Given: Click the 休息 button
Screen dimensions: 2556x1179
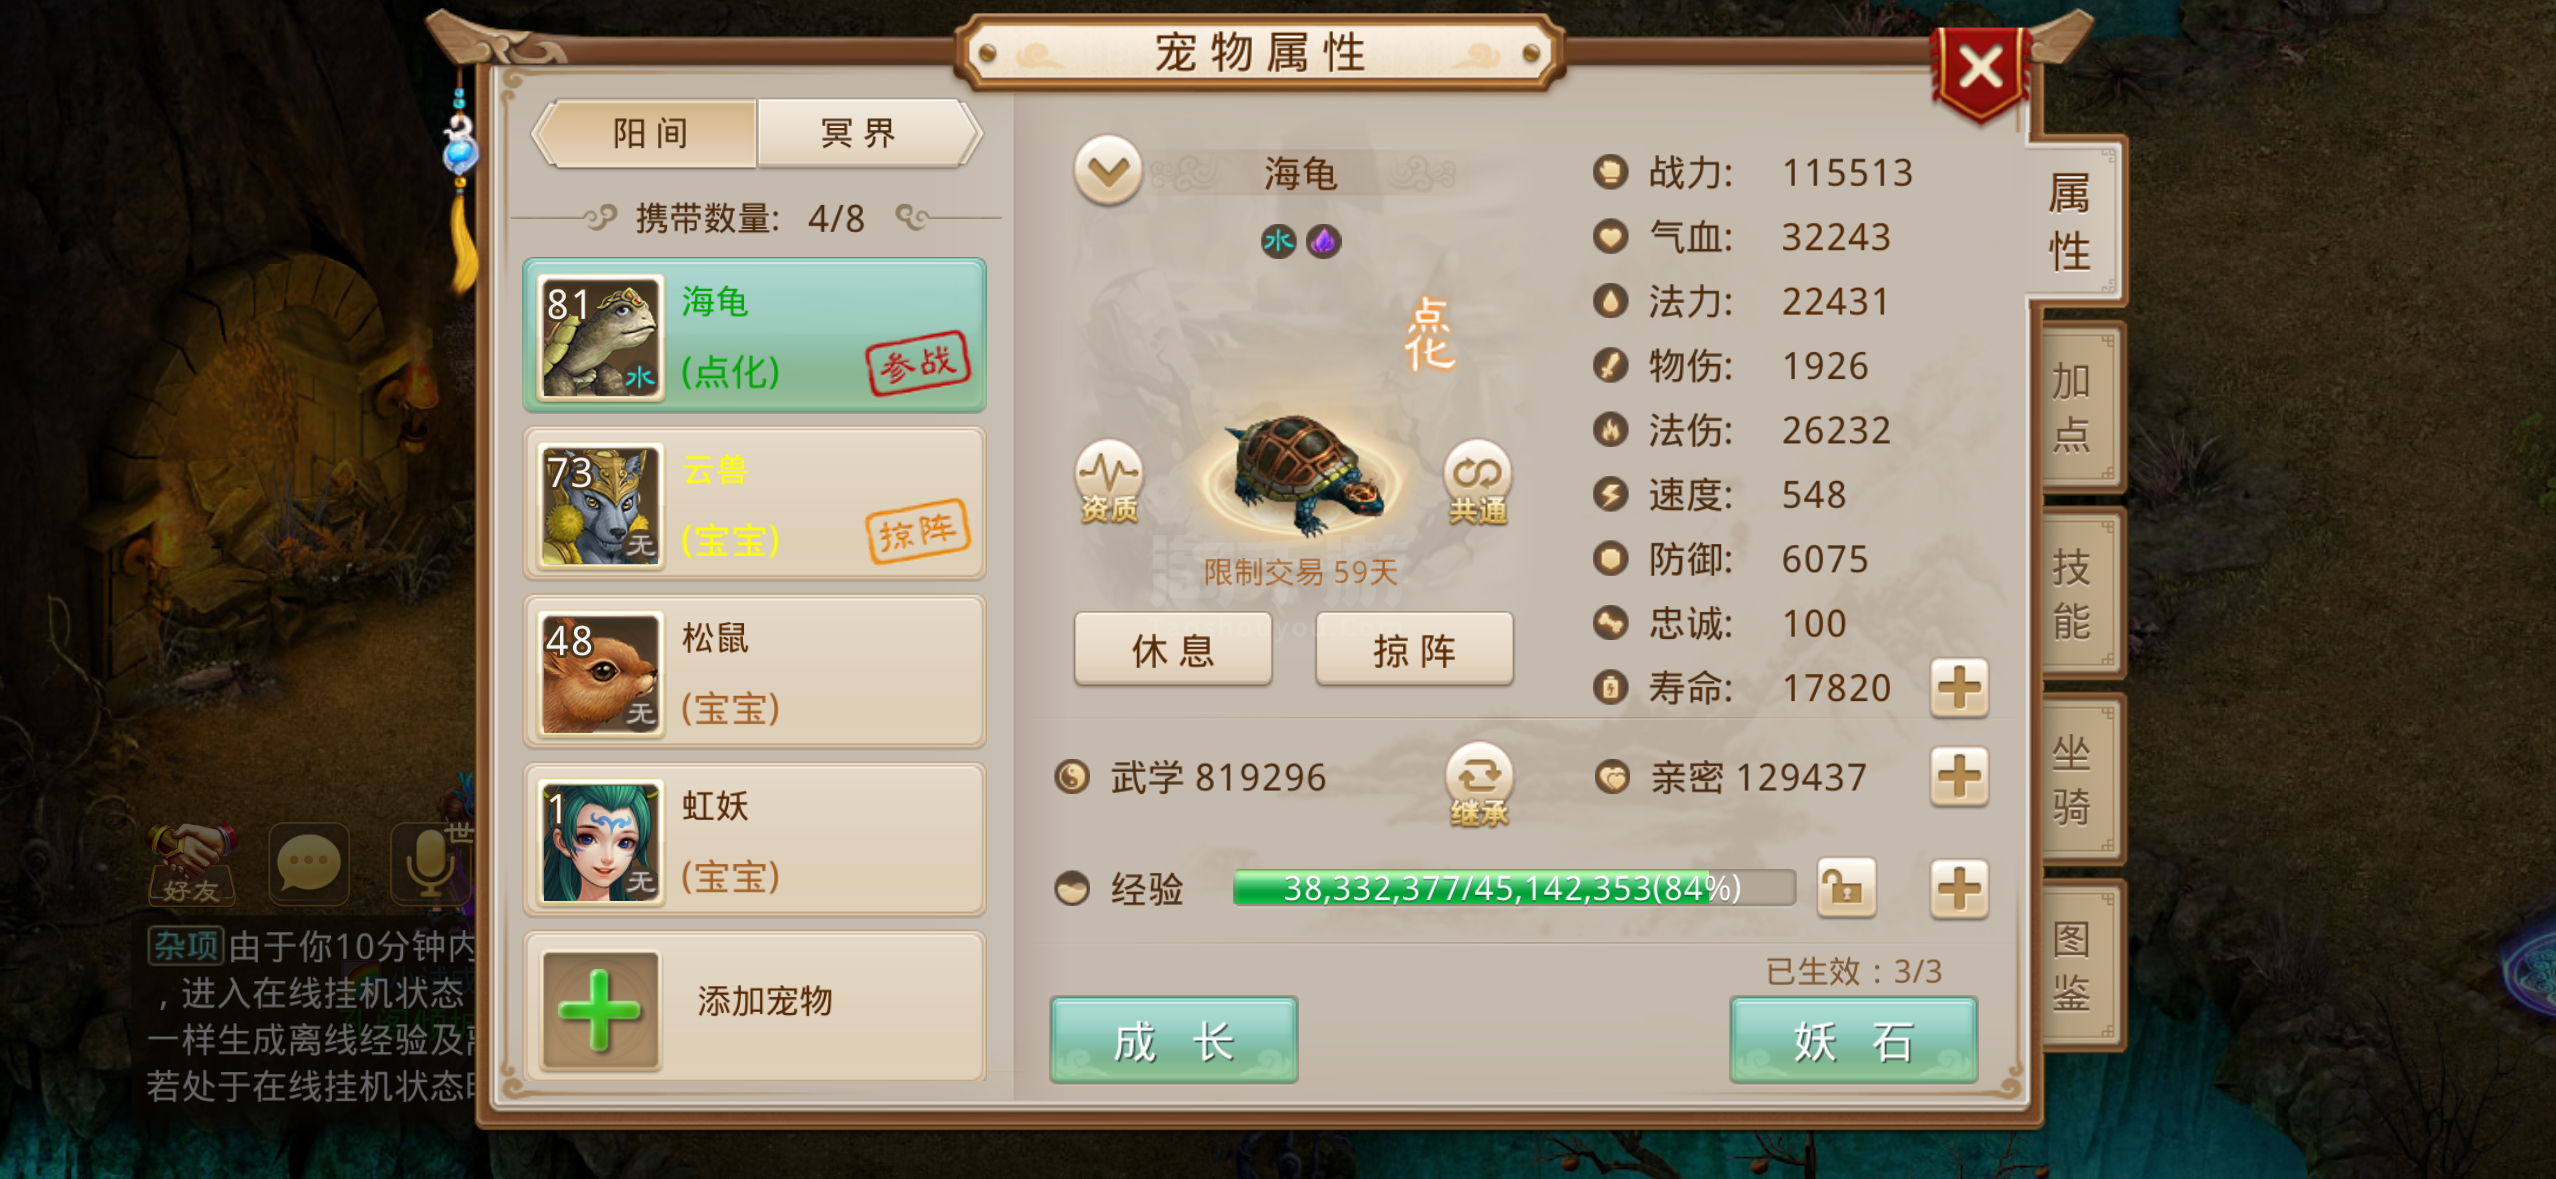Looking at the screenshot, I should tap(1173, 650).
